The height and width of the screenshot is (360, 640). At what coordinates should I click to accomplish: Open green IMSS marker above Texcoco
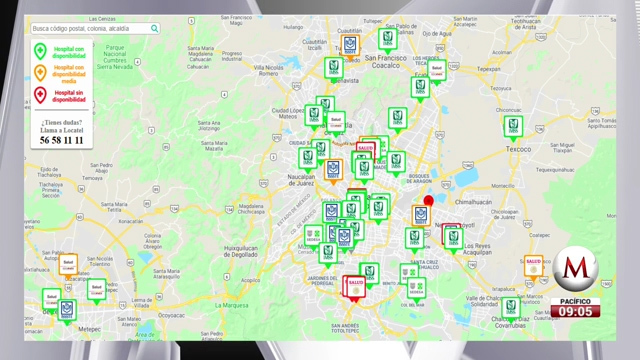(513, 128)
